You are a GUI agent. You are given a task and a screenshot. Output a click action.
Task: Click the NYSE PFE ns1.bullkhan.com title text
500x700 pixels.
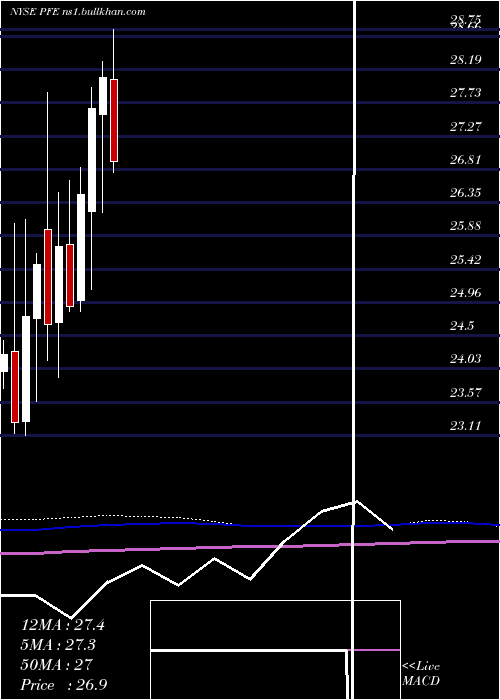[x=78, y=12]
